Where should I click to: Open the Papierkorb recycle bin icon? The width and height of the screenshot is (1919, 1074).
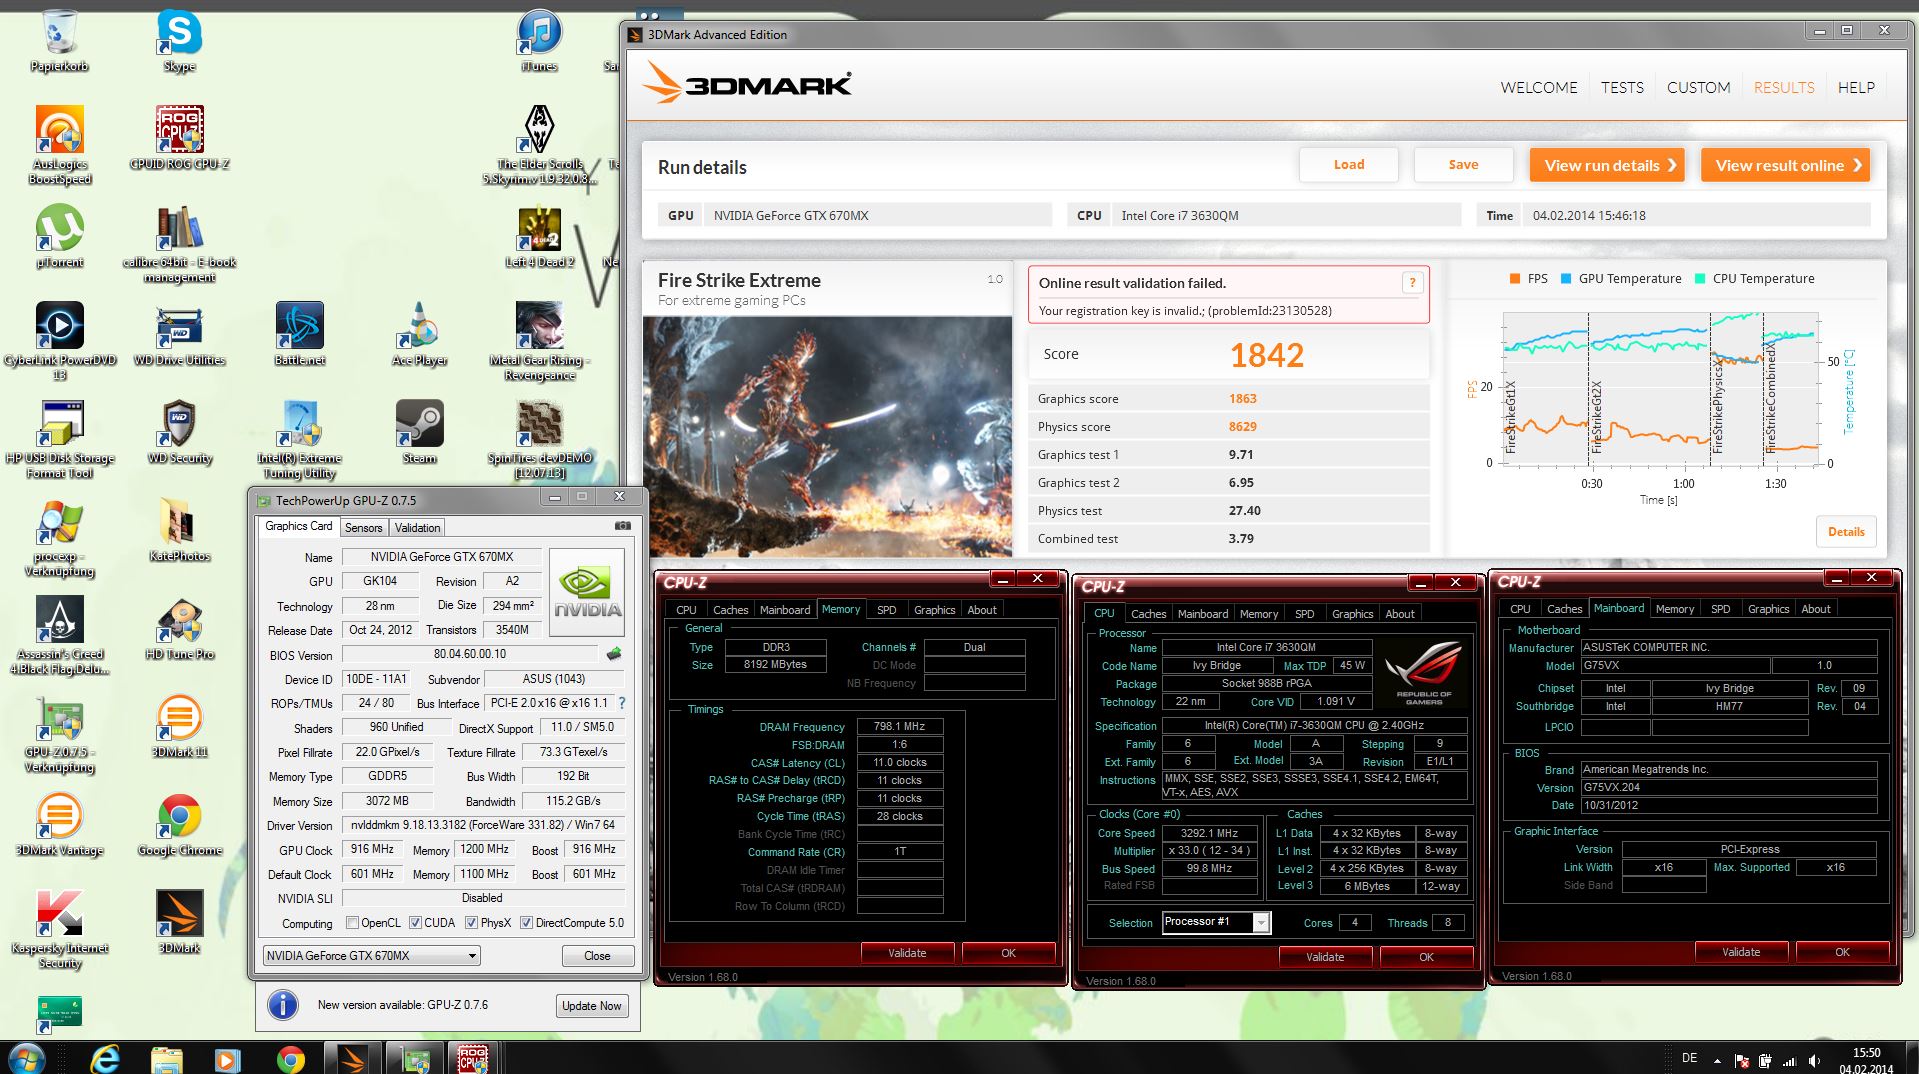point(60,41)
